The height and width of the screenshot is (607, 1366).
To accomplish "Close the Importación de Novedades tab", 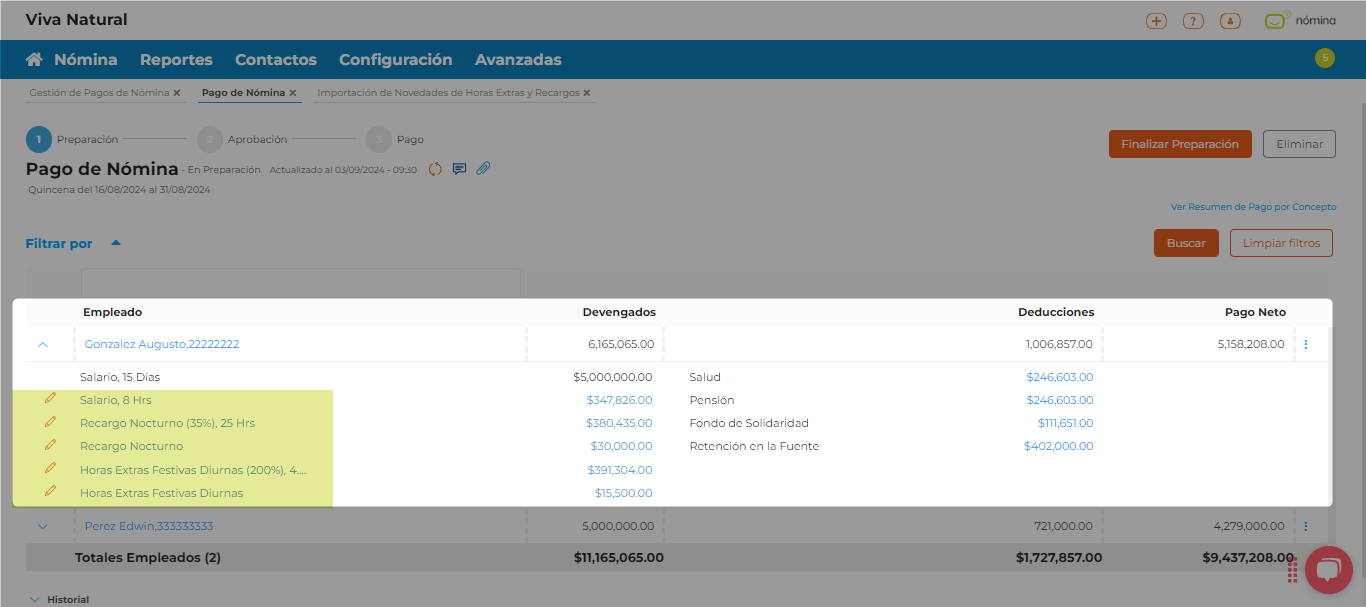I will coord(587,93).
